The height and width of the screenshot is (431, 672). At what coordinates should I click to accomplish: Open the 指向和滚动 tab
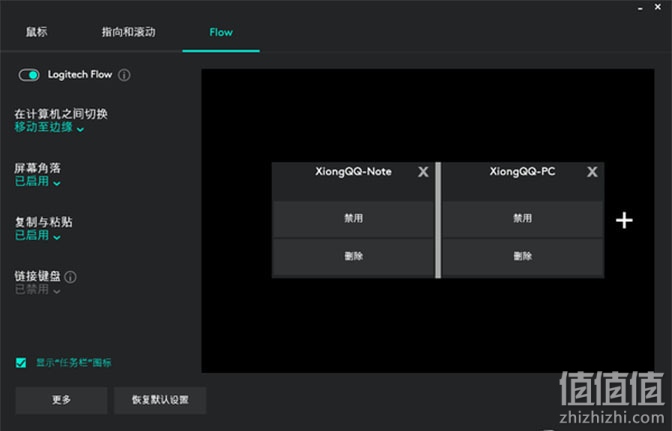[129, 32]
